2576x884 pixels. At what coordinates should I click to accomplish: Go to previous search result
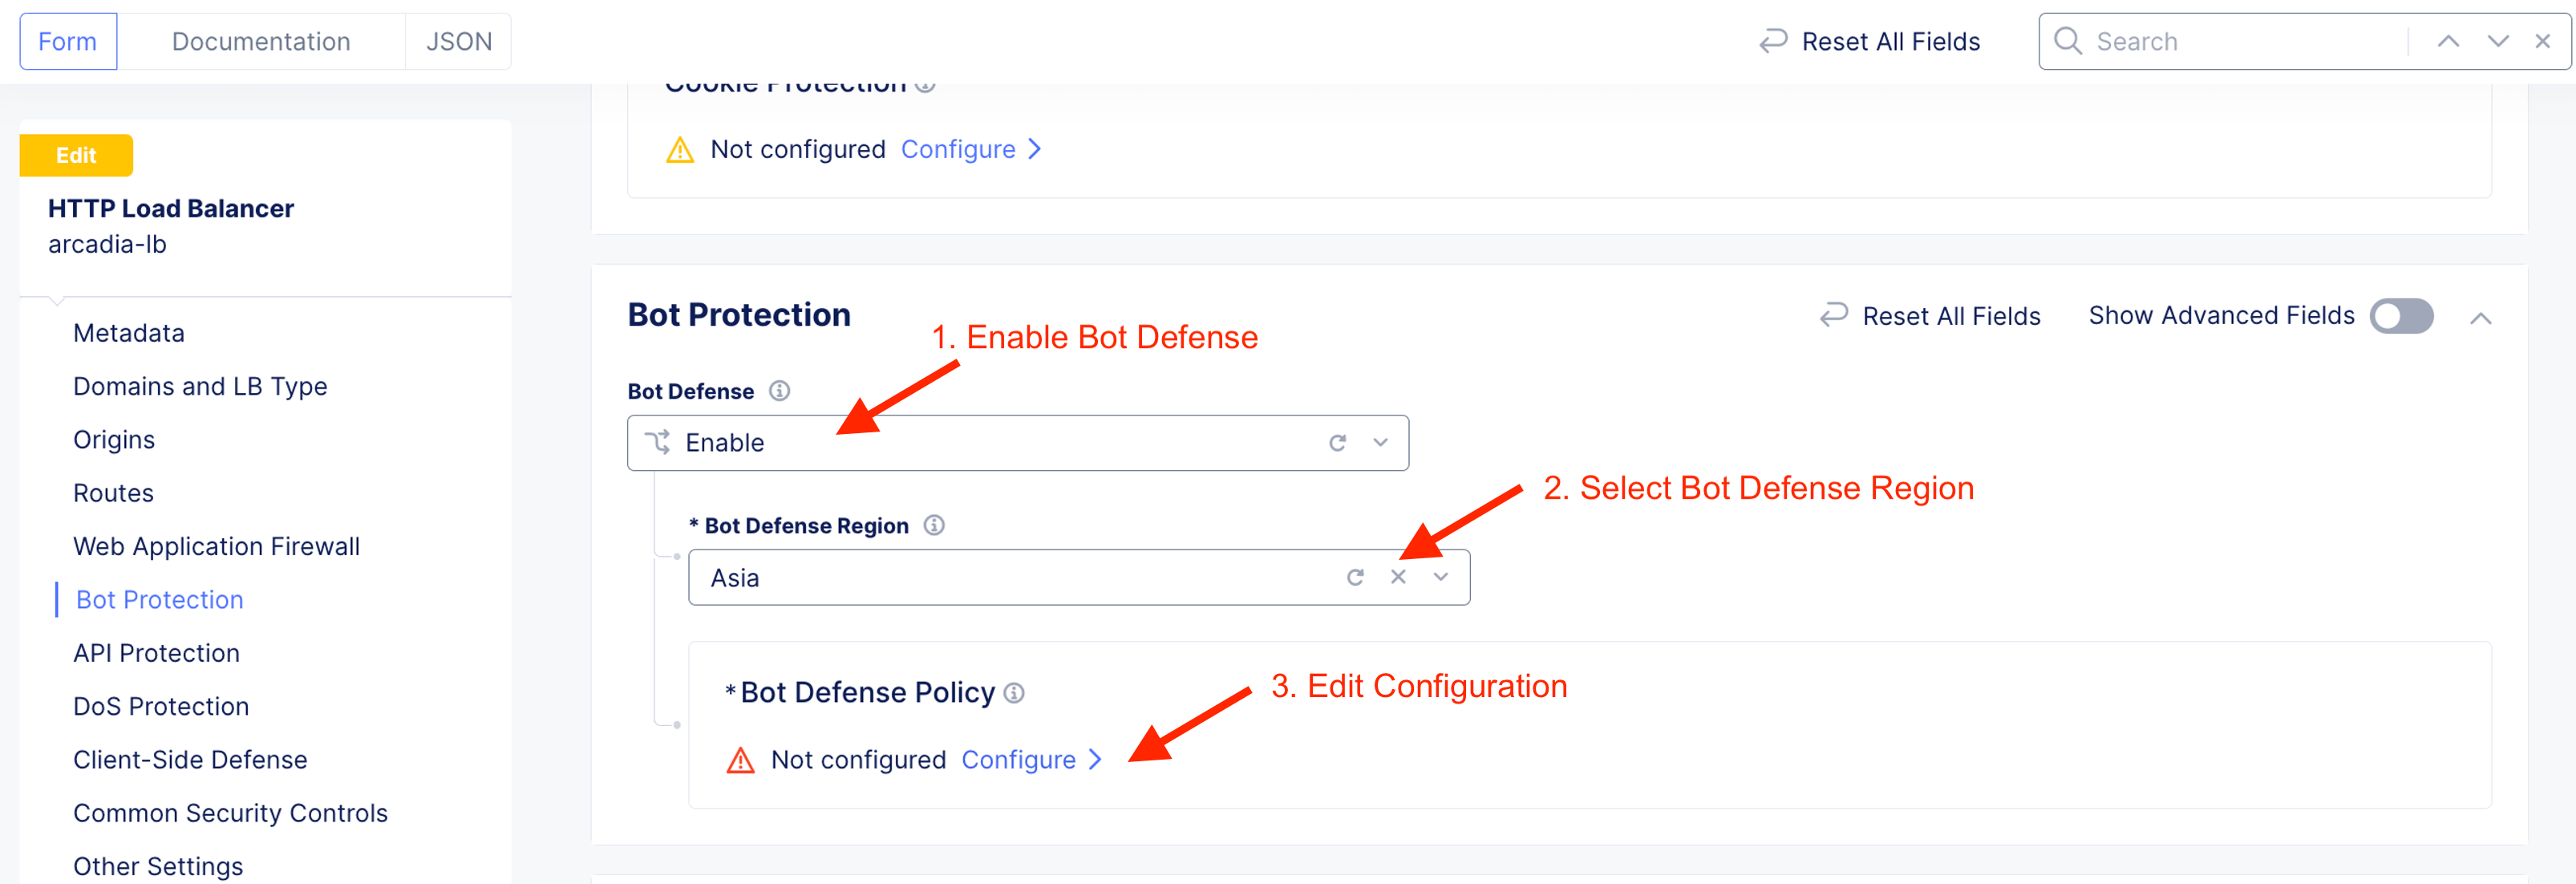click(2448, 41)
